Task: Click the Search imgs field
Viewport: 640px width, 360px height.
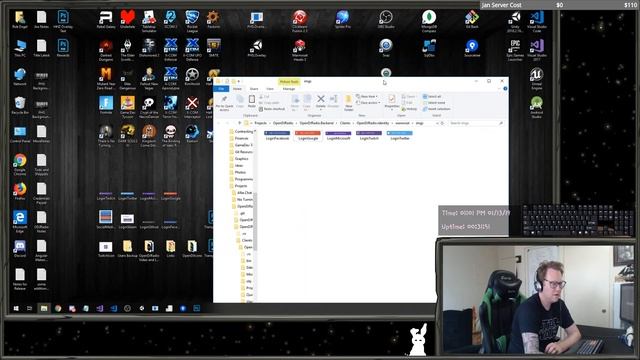Action: [475, 123]
